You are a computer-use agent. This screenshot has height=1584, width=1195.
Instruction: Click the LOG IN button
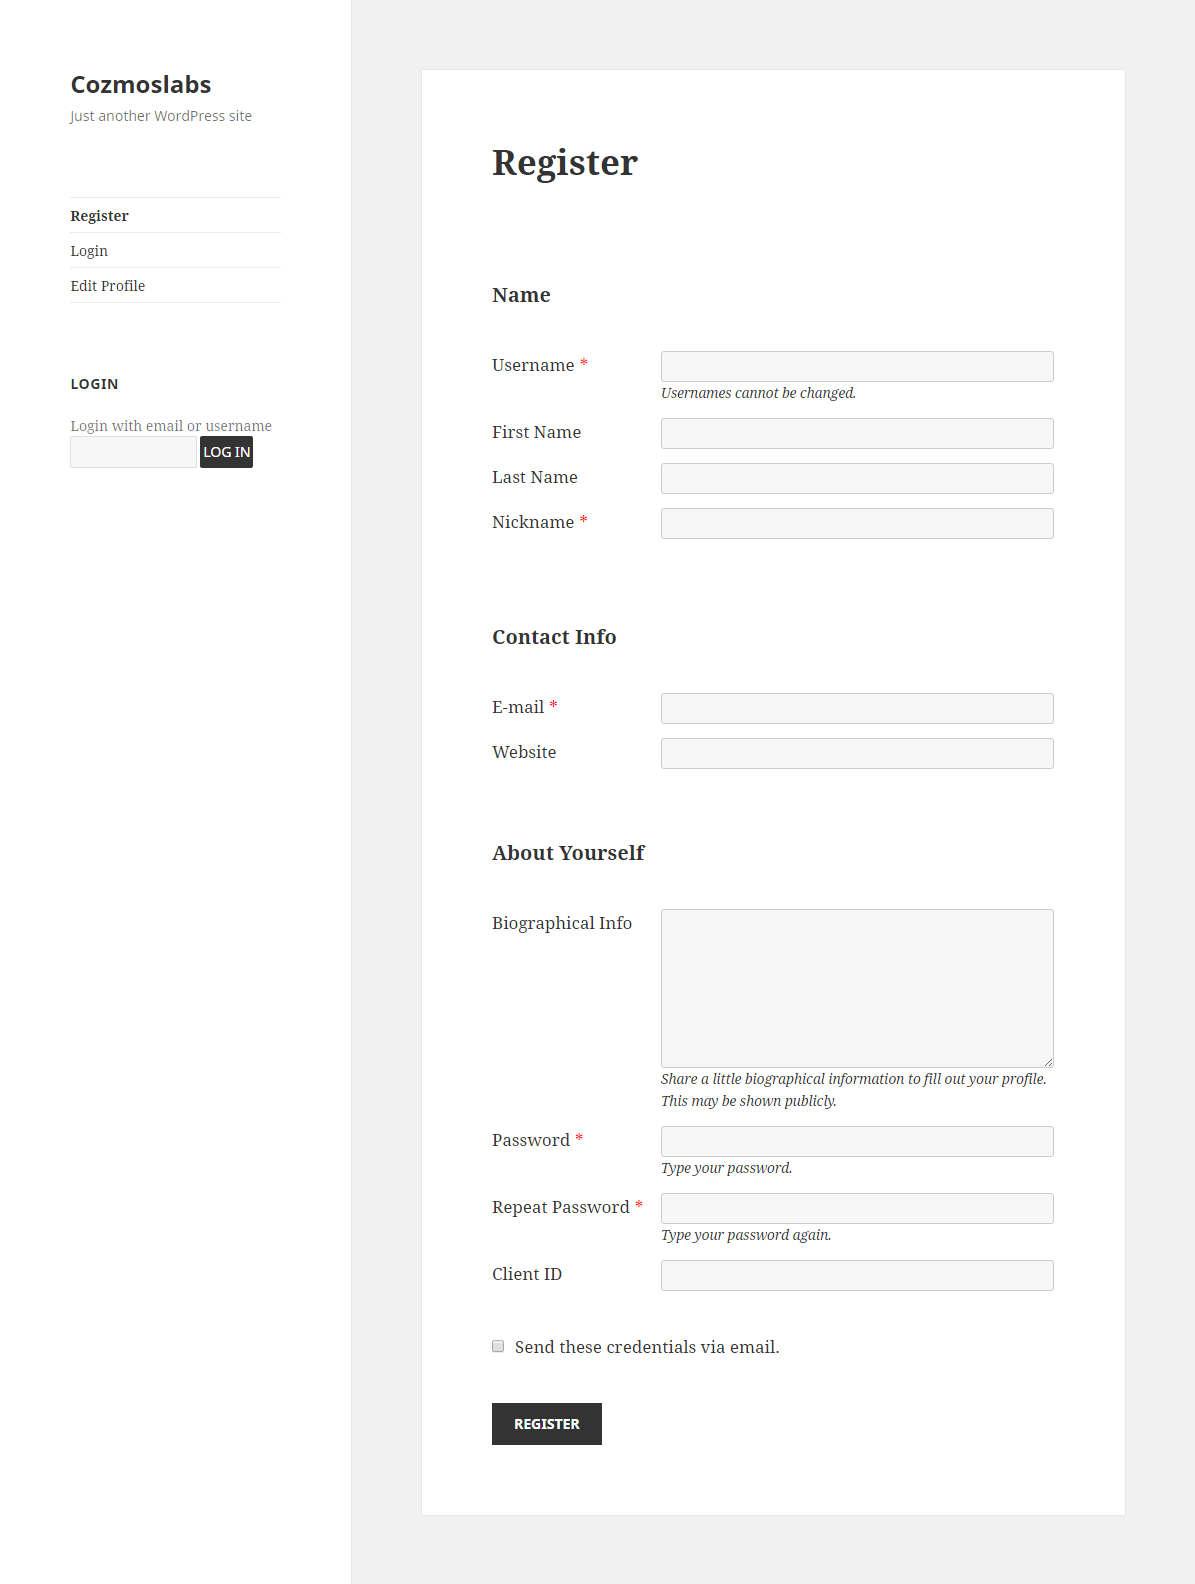click(226, 452)
